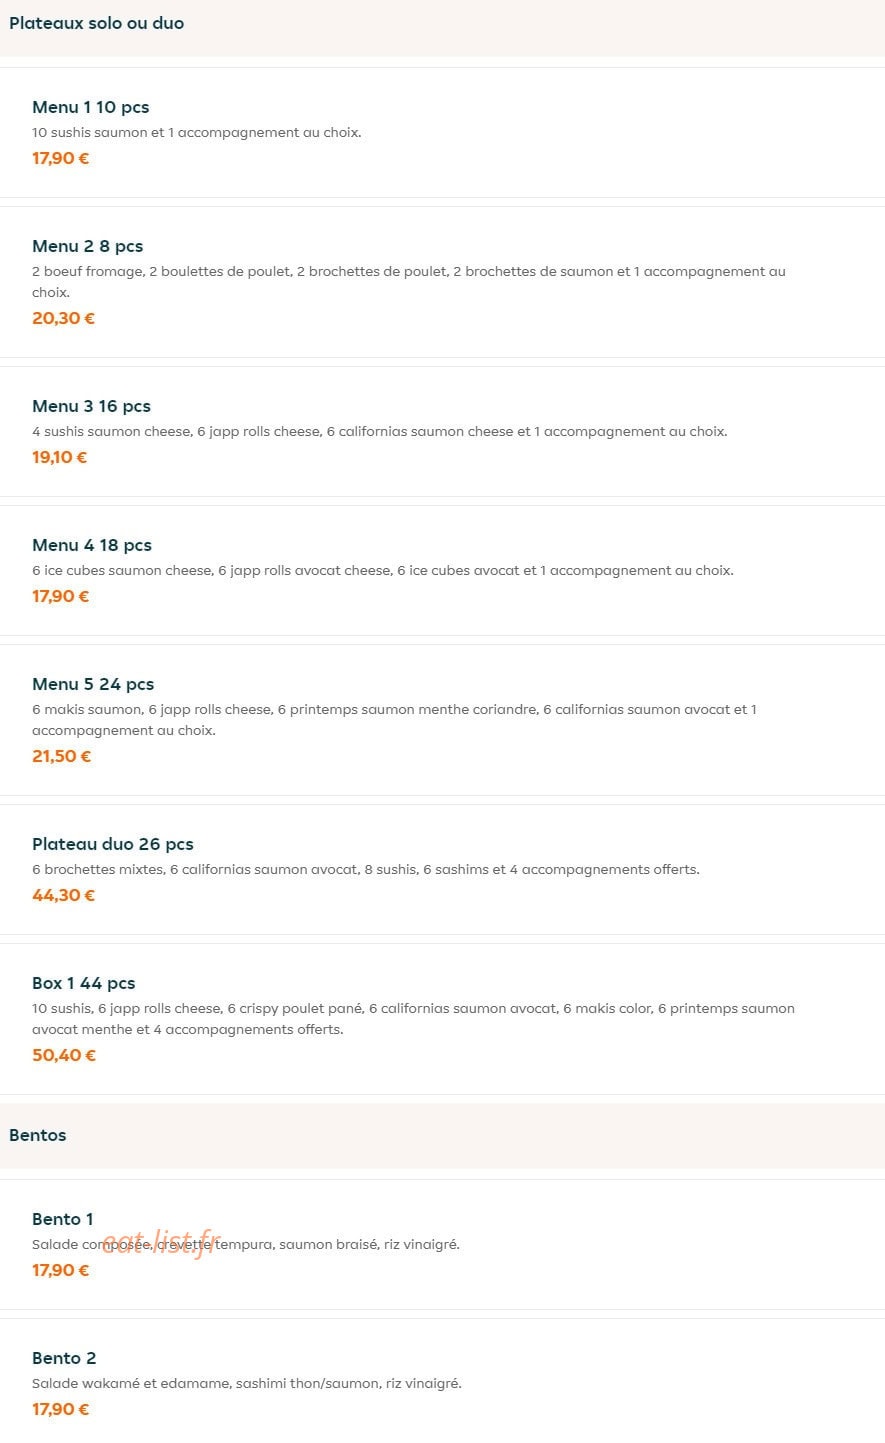Screen dimensions: 885x1443
Task: Click the Plateaux solo ou duo header
Action: coord(97,23)
